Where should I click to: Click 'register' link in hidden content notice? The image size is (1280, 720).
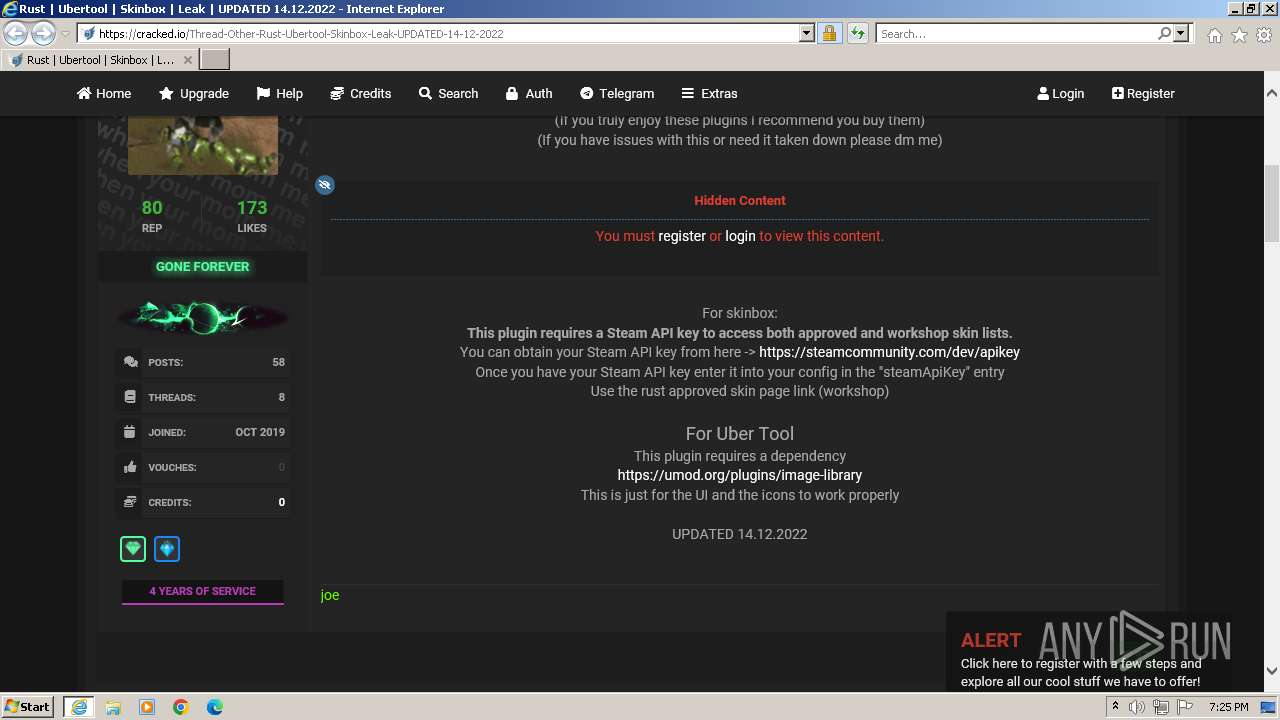[x=682, y=236]
